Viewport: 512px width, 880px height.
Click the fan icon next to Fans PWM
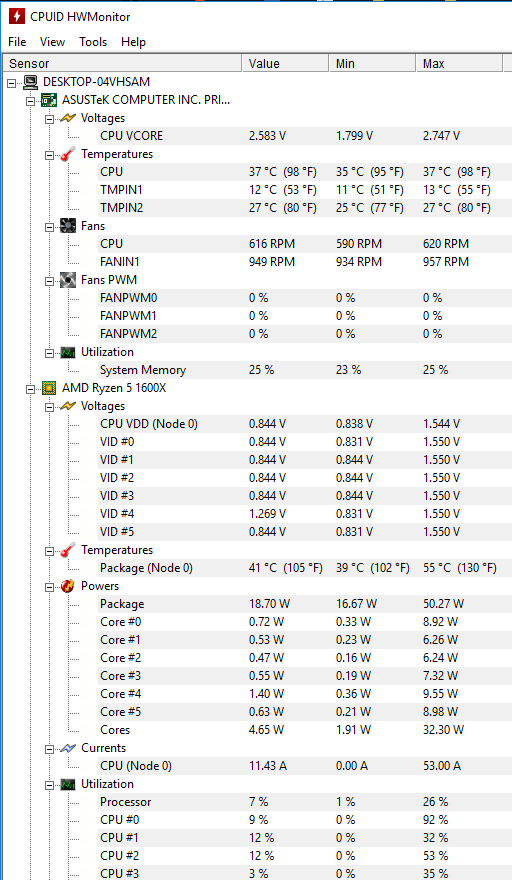coord(68,280)
